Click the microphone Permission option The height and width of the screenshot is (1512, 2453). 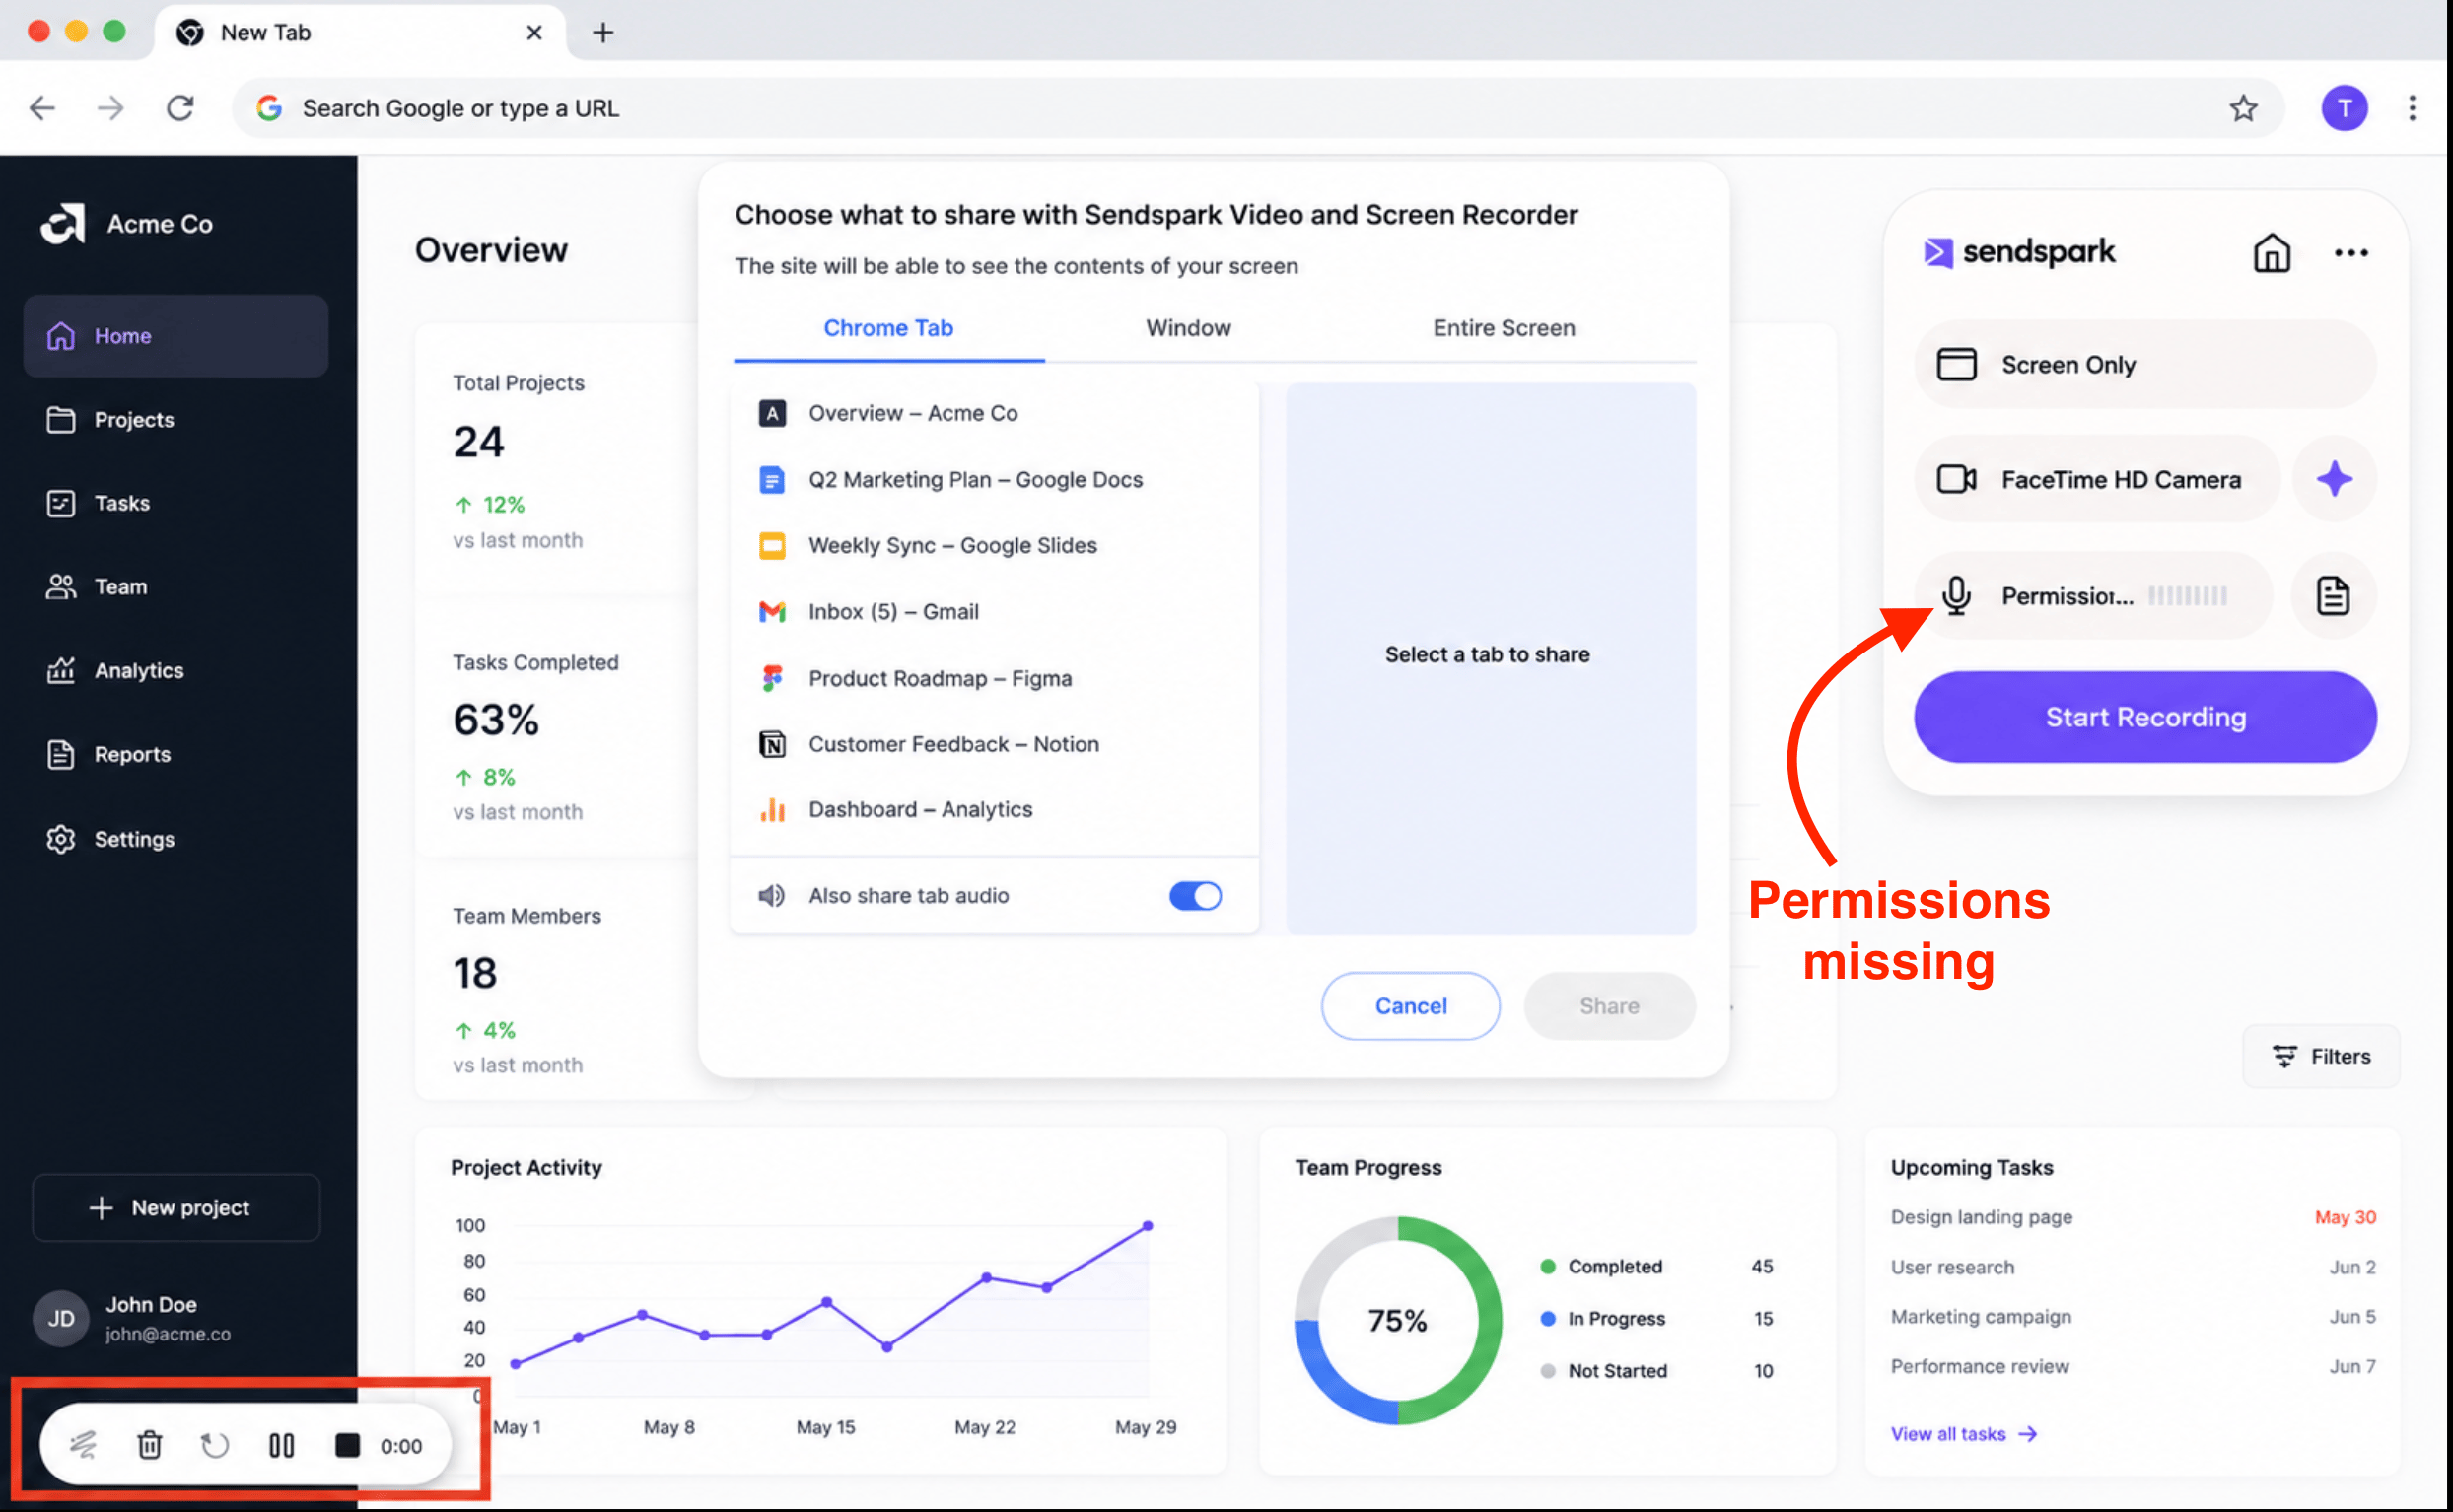click(x=2092, y=596)
